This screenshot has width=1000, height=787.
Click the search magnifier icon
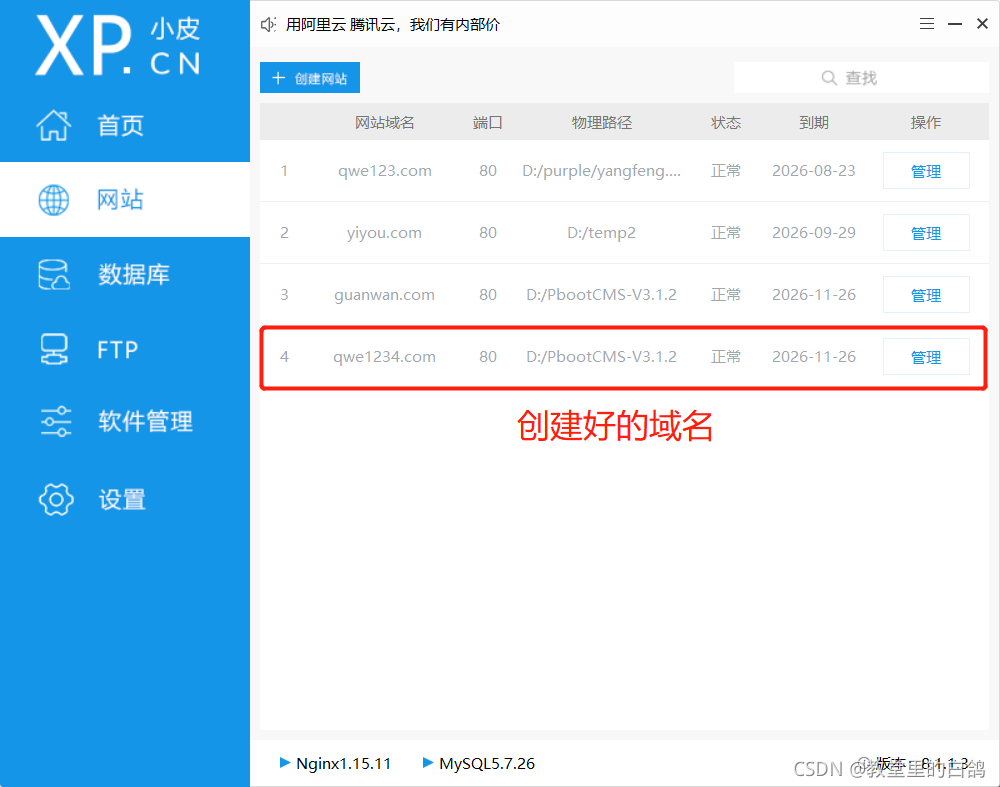click(829, 78)
